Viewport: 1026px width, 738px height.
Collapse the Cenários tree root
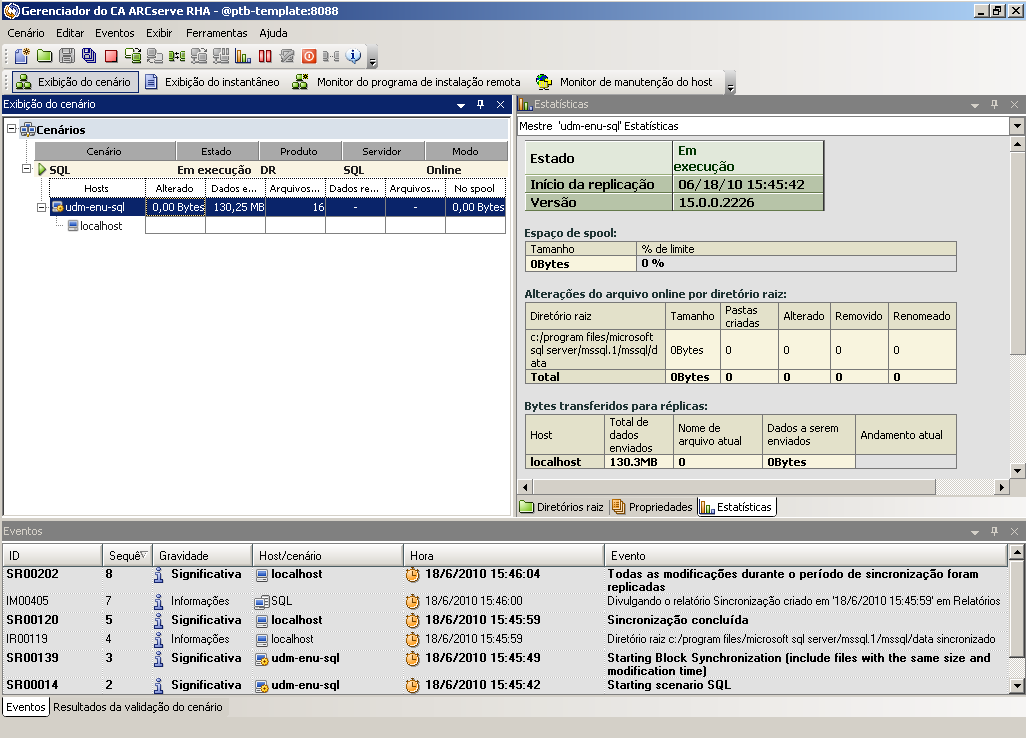(12, 129)
